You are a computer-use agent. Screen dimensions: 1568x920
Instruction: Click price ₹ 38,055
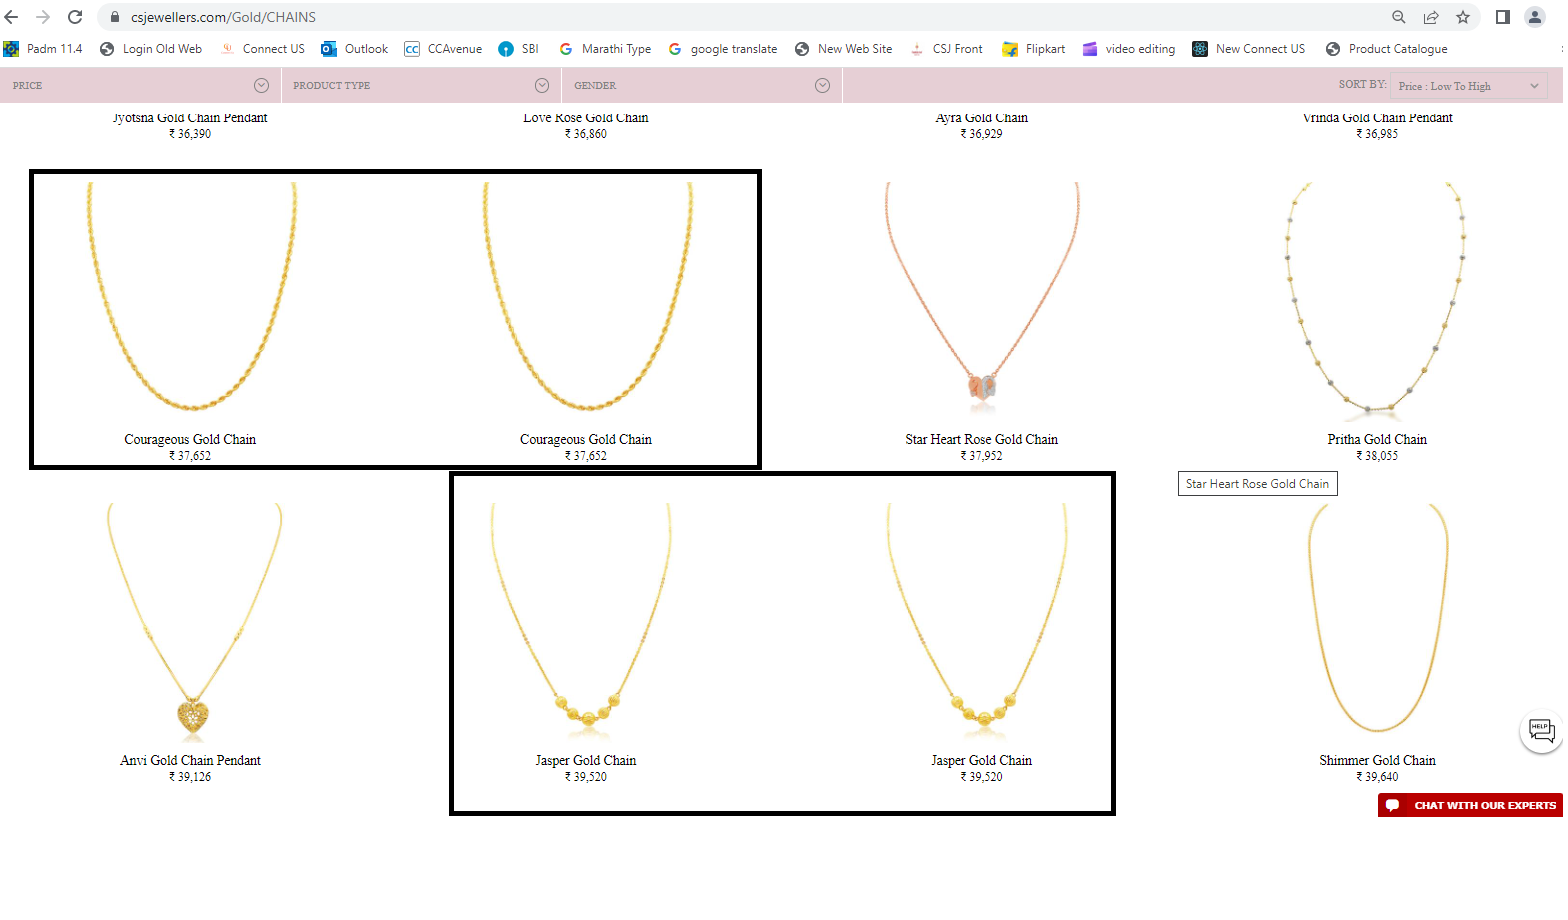(1377, 455)
